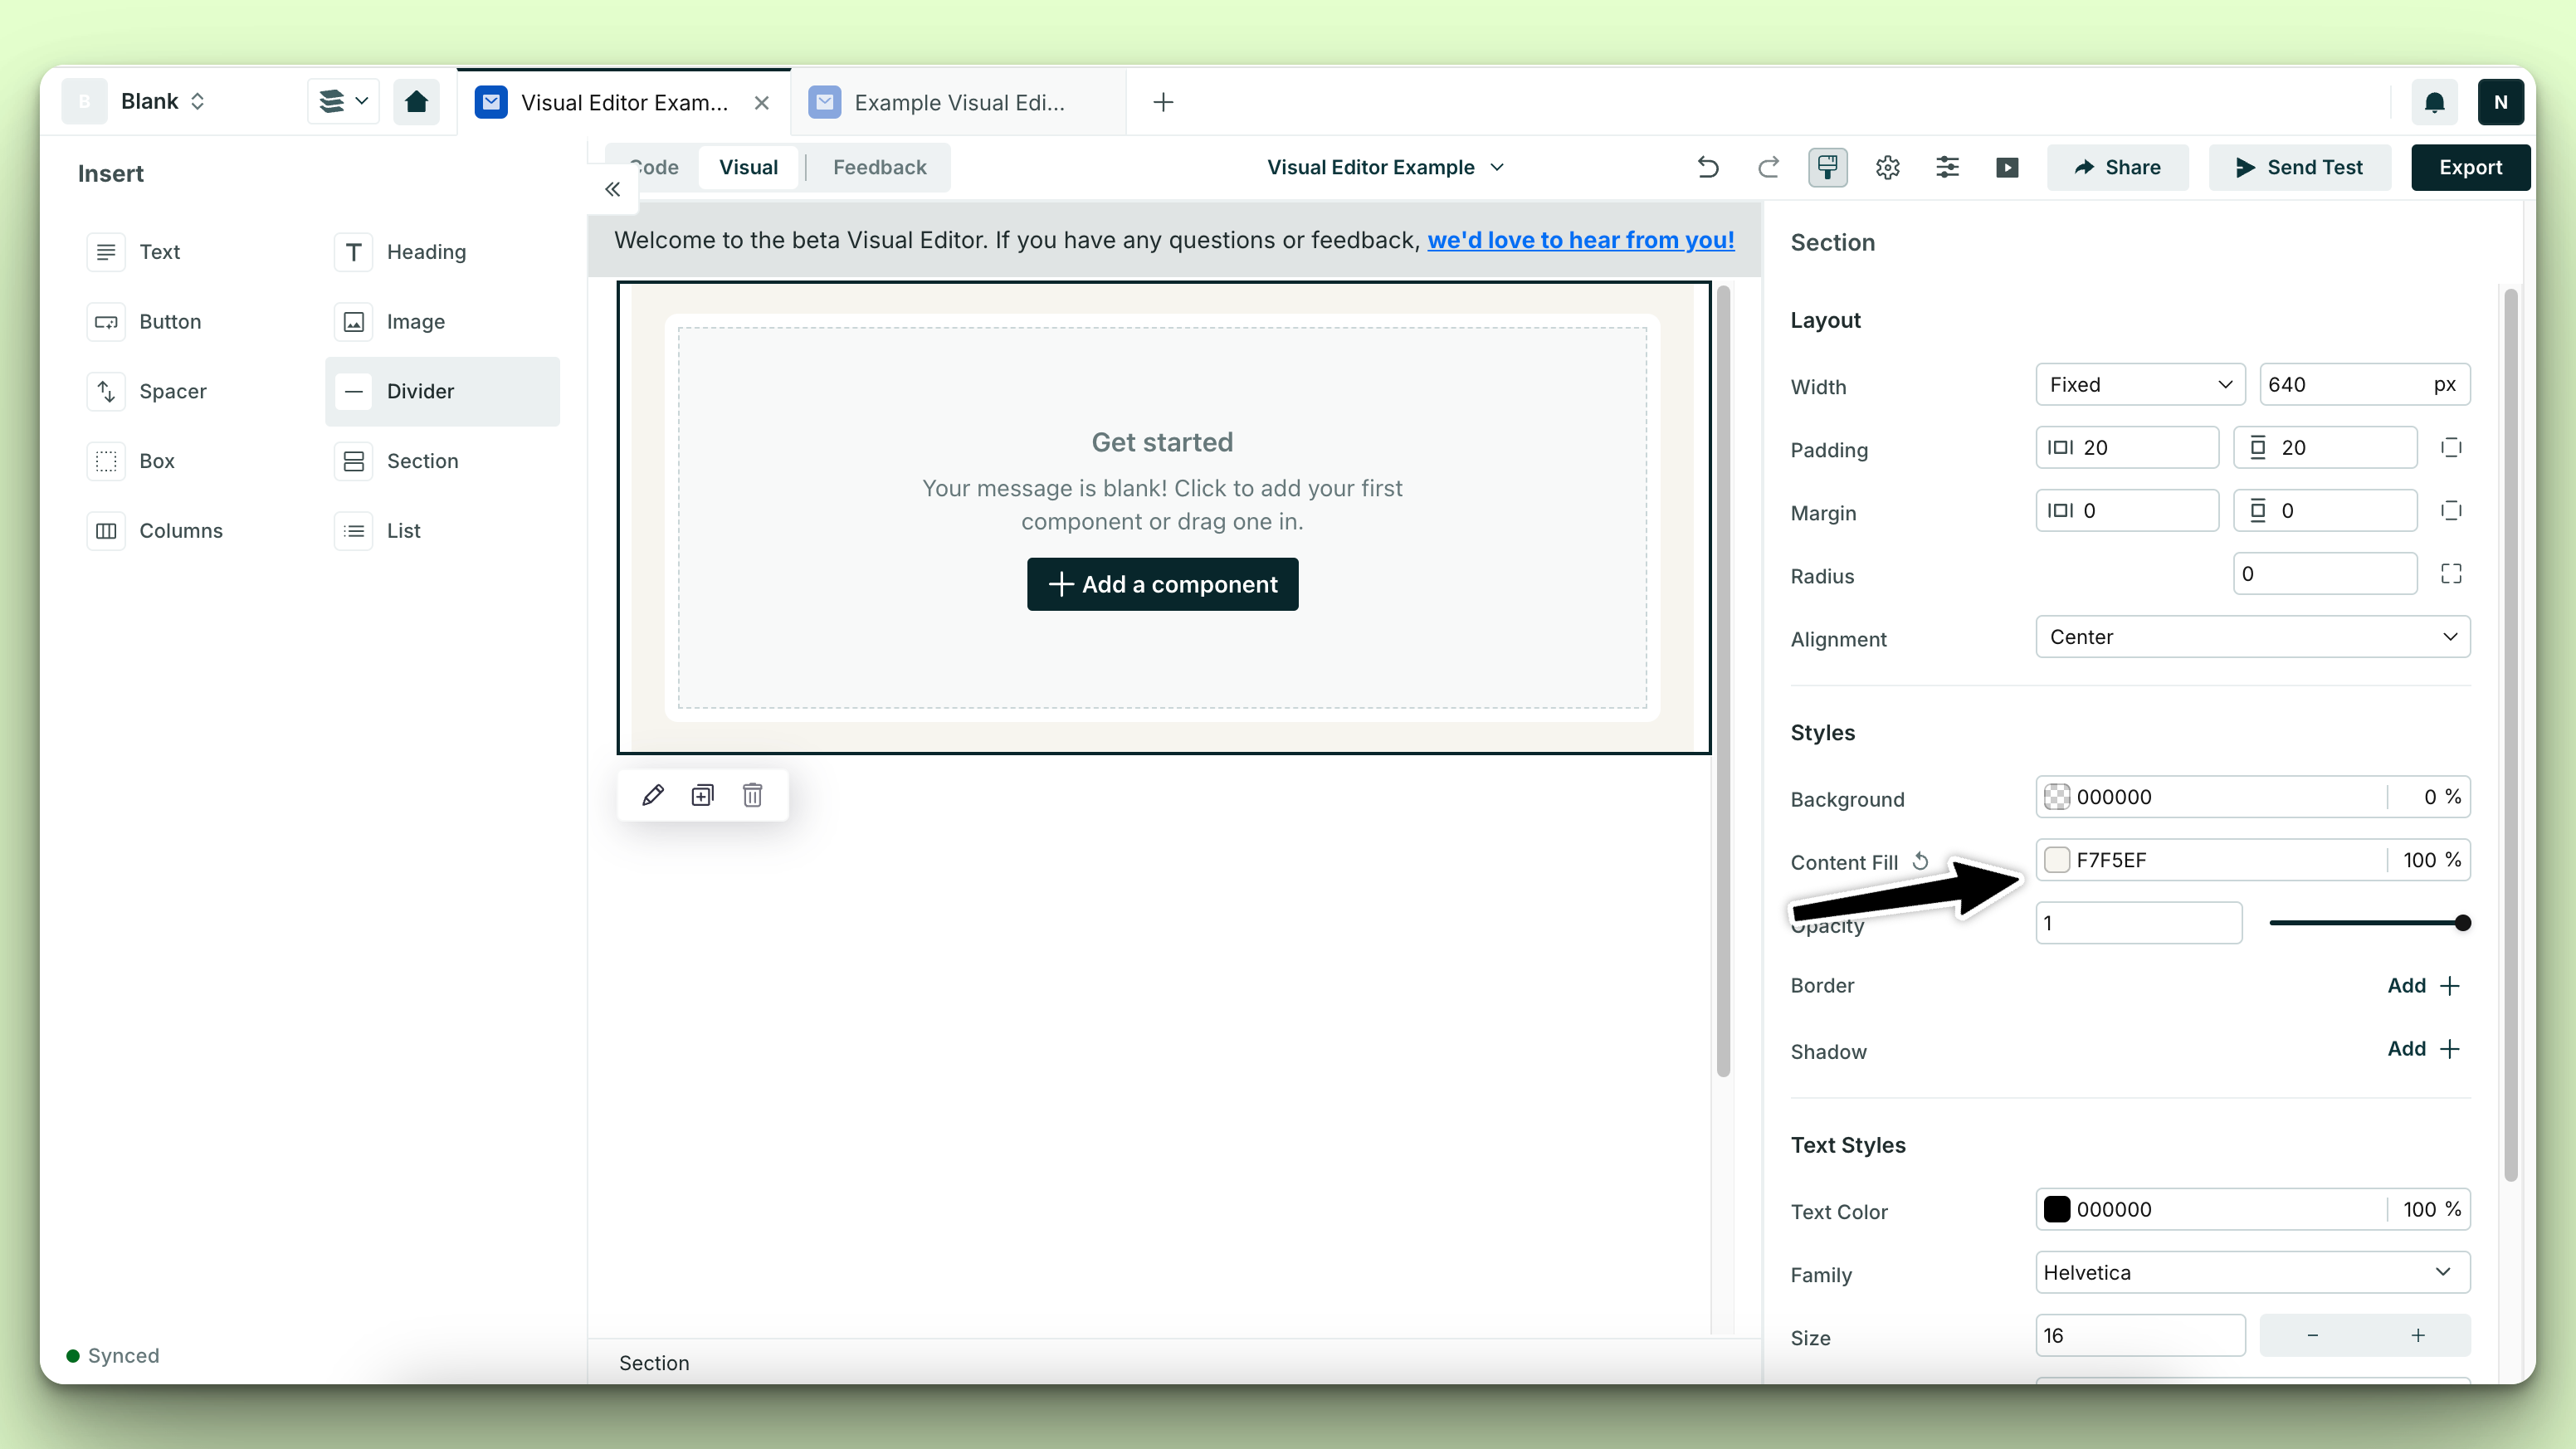Switch to the Example Visual Edi... tab

tap(958, 102)
